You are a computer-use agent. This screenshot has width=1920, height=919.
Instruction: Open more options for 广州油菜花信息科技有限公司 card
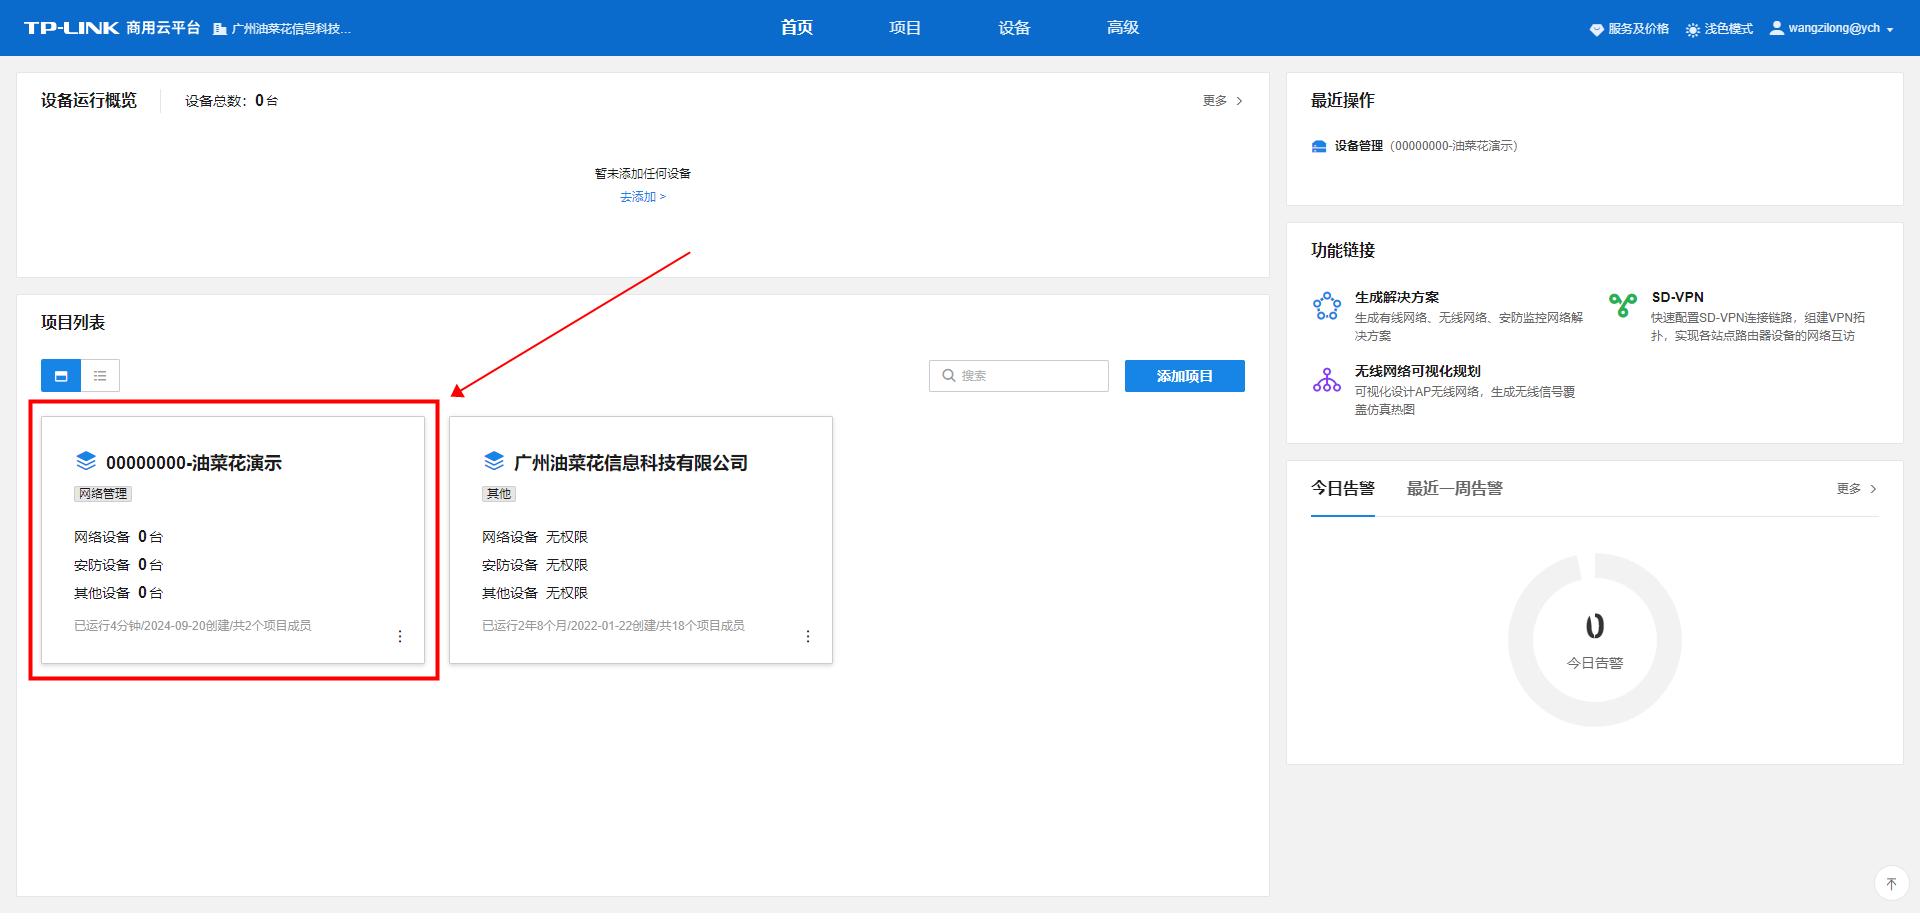click(x=808, y=637)
